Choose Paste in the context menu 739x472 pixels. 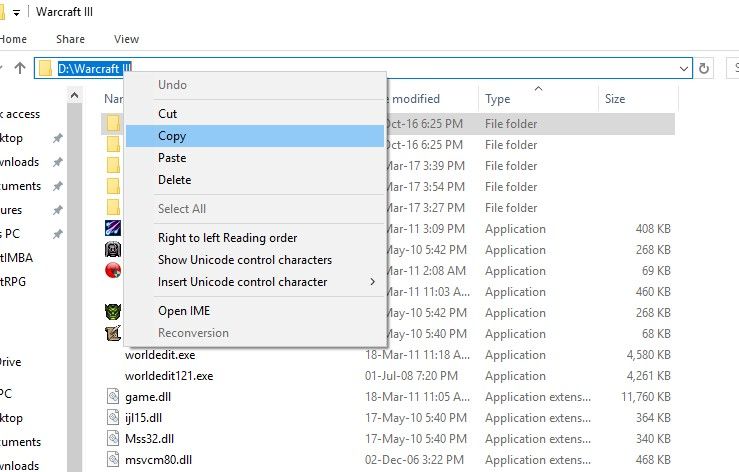click(x=255, y=158)
